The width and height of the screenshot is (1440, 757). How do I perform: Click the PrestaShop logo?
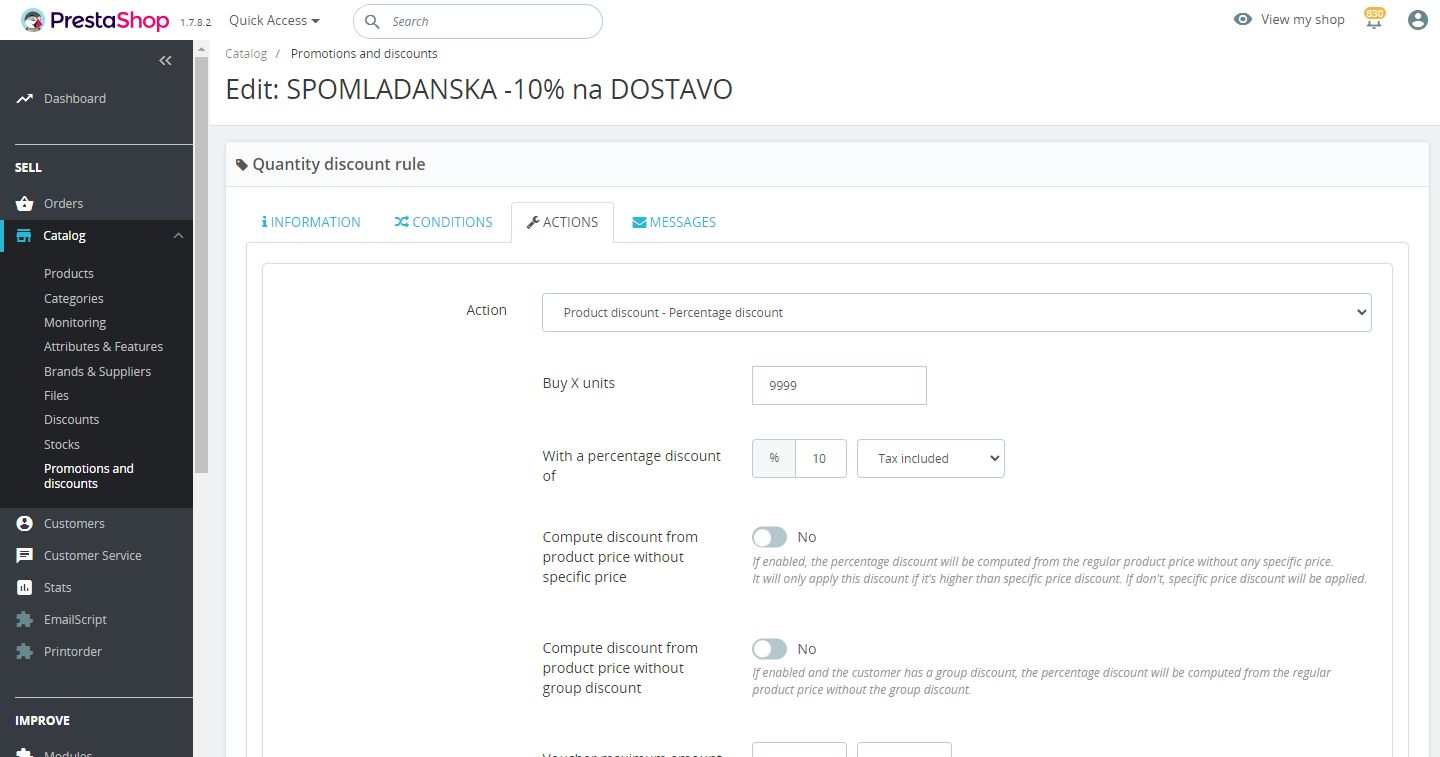(x=95, y=20)
